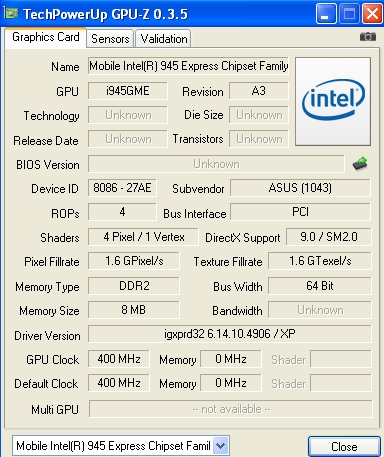Close the window with the red X
The height and width of the screenshot is (457, 384).
(x=372, y=14)
